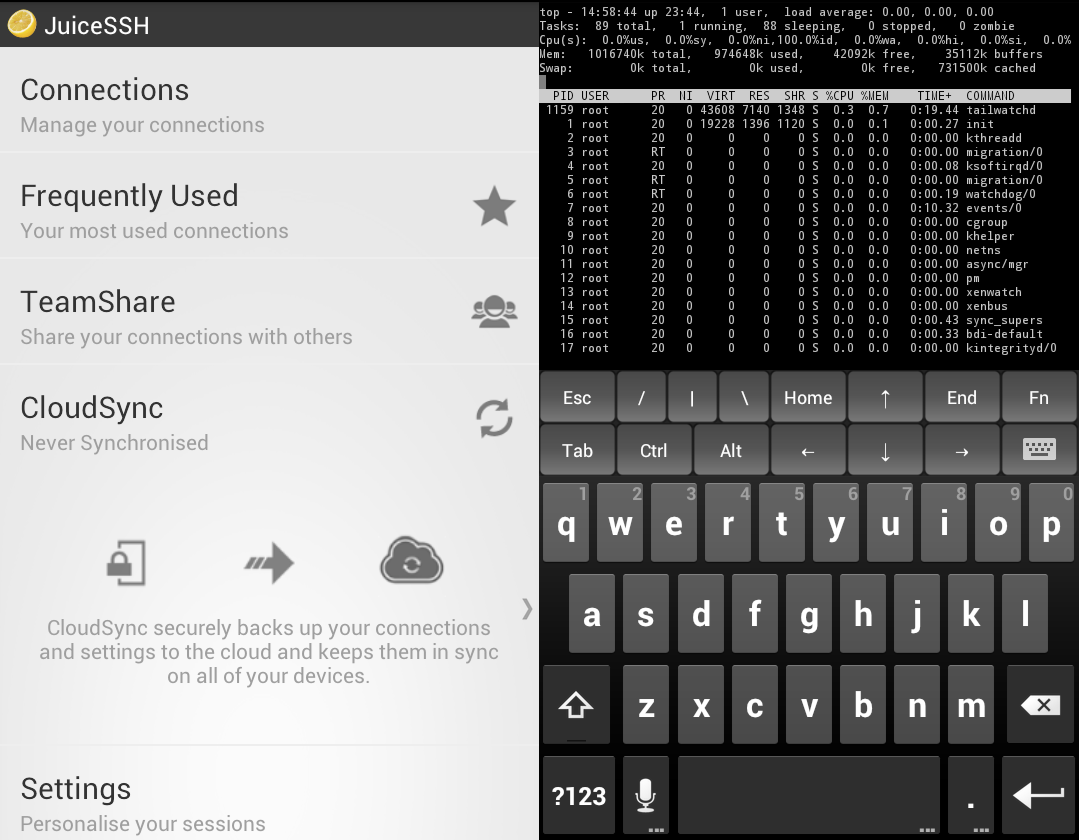Toggle the Shift key
1079x840 pixels.
(578, 704)
